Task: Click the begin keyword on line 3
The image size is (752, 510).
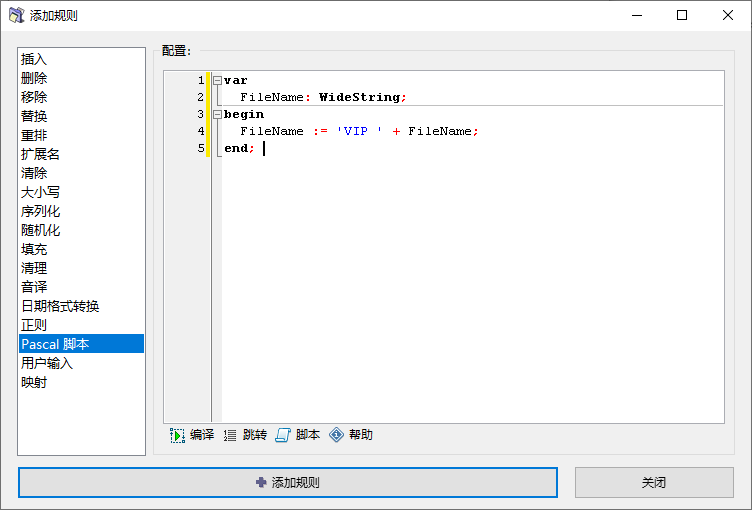Action: click(244, 115)
